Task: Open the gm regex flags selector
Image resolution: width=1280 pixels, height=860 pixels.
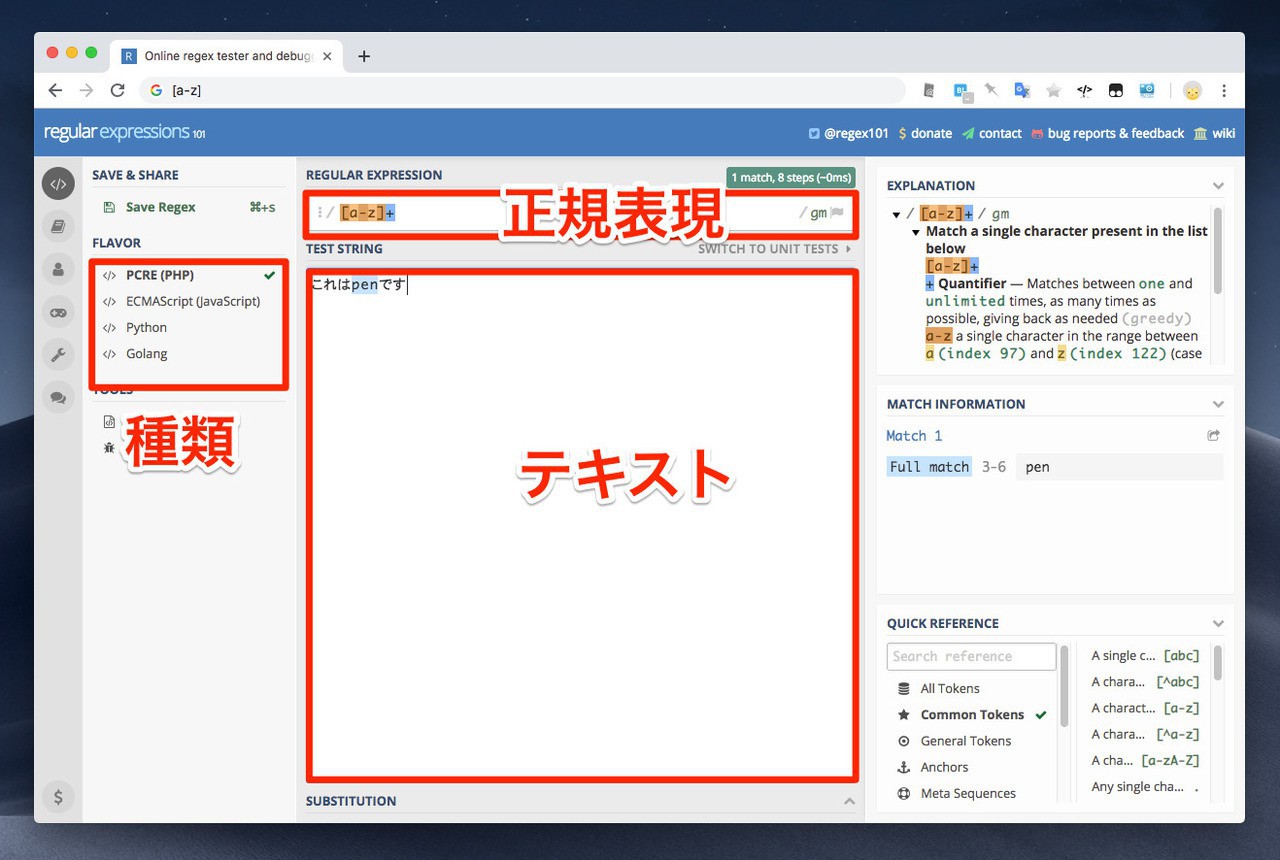Action: [818, 212]
